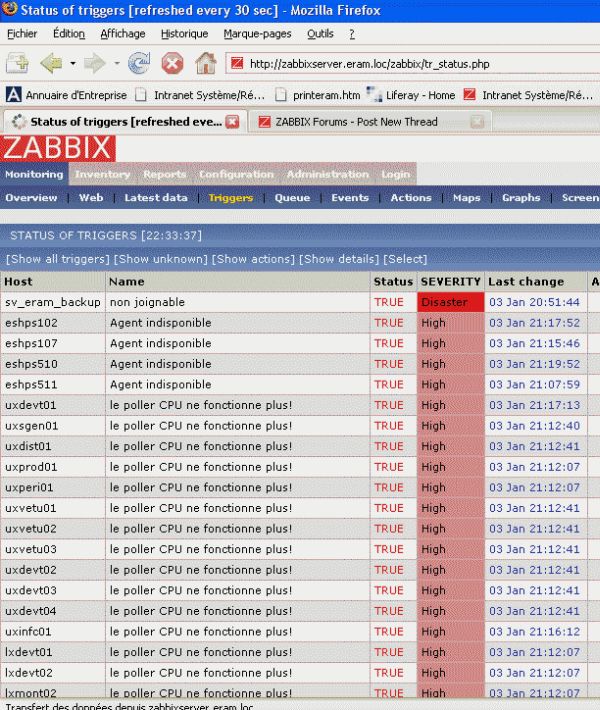Screen dimensions: 600x710
Task: Open the Overview submenu
Action: (31, 198)
